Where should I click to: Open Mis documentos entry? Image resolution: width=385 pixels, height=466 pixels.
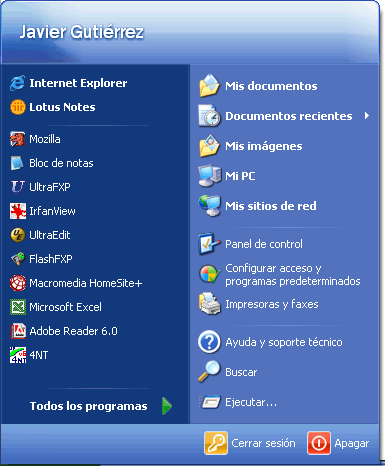(271, 86)
